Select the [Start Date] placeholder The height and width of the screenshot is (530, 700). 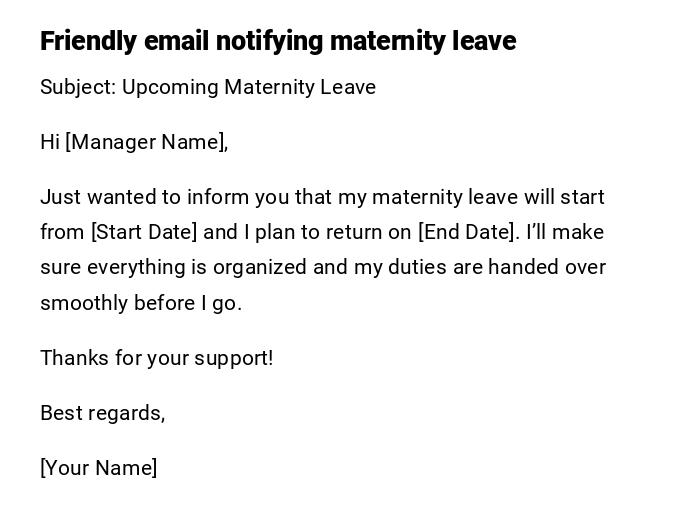pyautogui.click(x=144, y=232)
